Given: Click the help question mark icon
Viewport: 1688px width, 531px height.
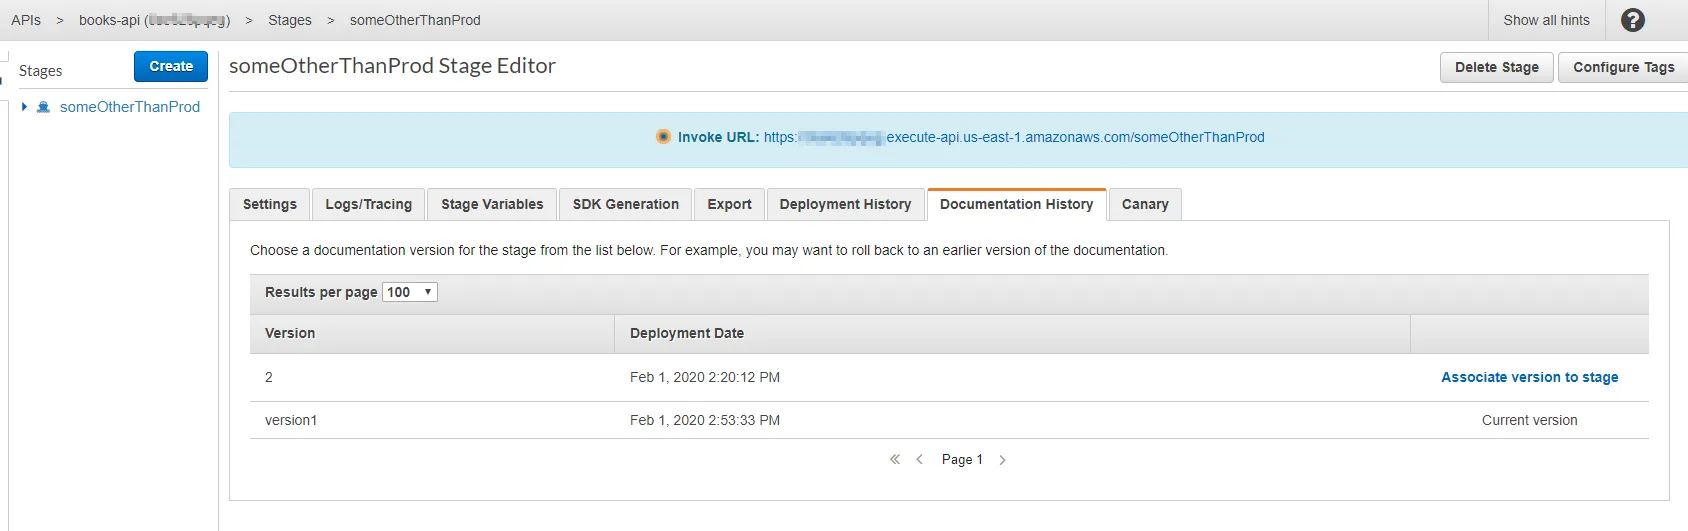Looking at the screenshot, I should pyautogui.click(x=1632, y=20).
